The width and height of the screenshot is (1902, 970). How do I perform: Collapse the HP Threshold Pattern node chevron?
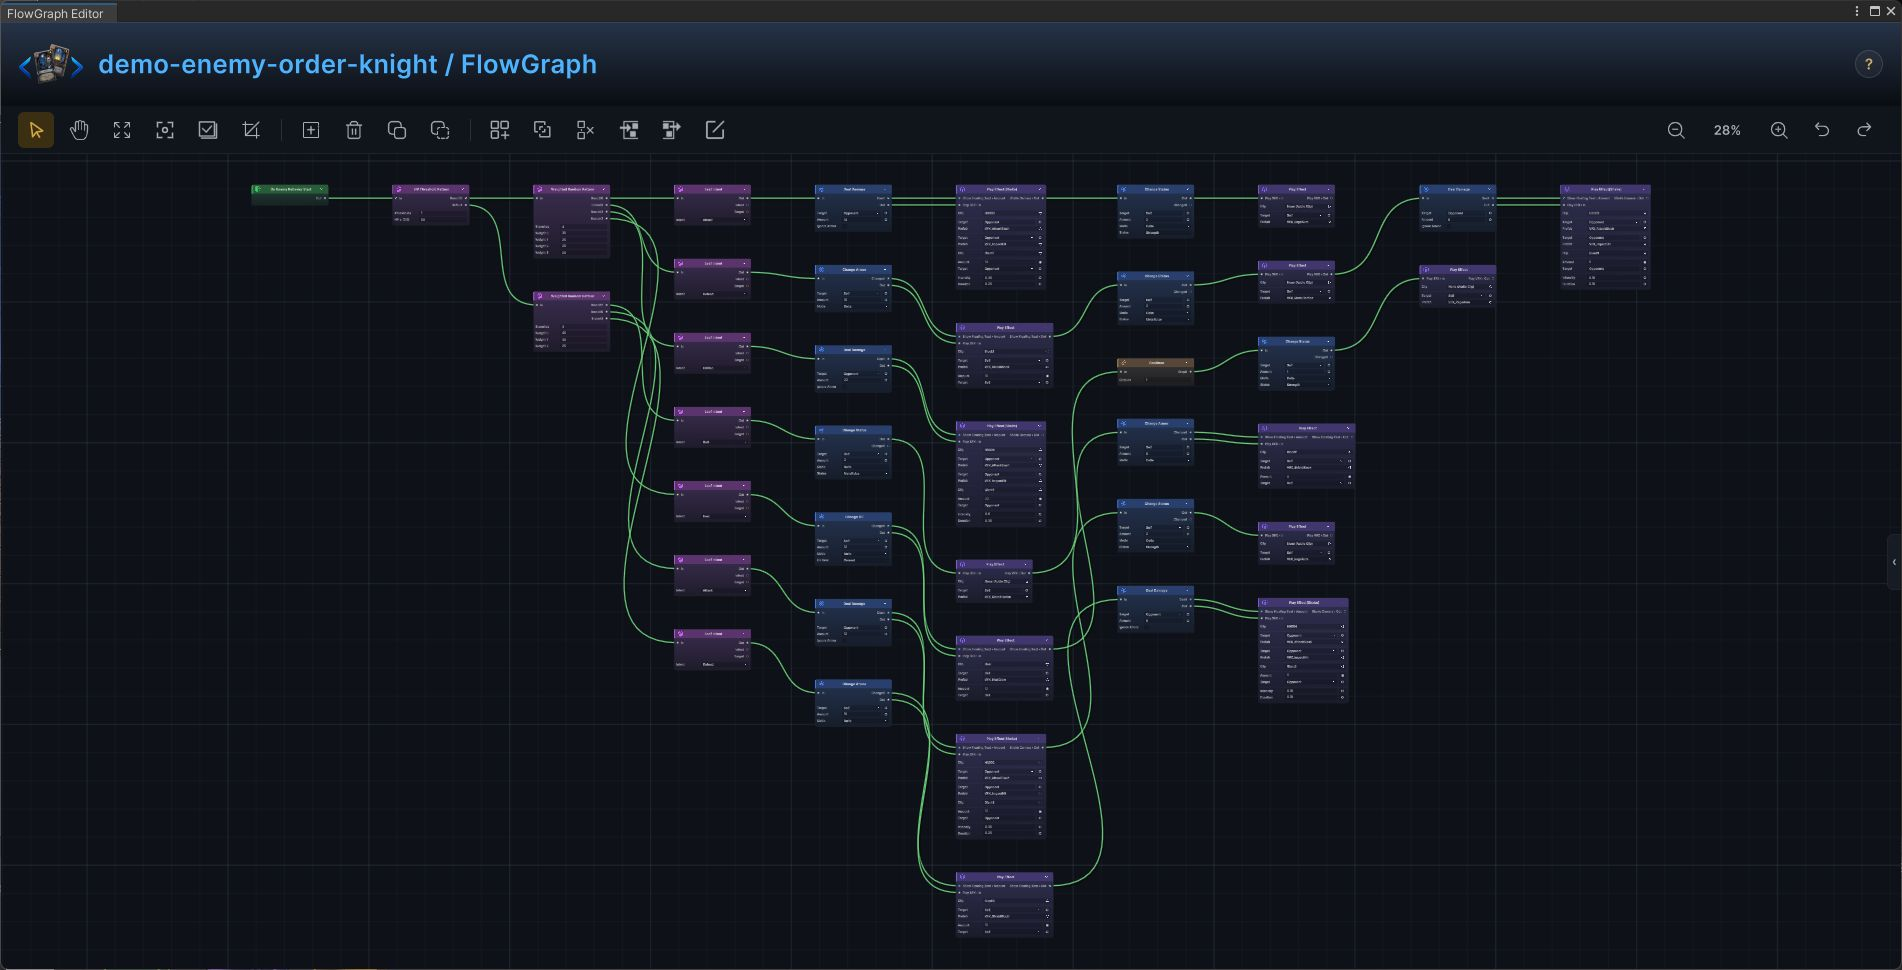point(463,189)
